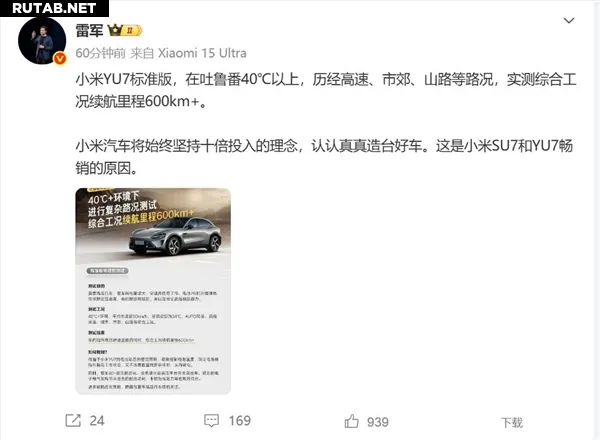Viewport: 600px width, 440px height.
Task: Click the paragraph beginning 小米汽车将始终坚持
Action: 324,156
